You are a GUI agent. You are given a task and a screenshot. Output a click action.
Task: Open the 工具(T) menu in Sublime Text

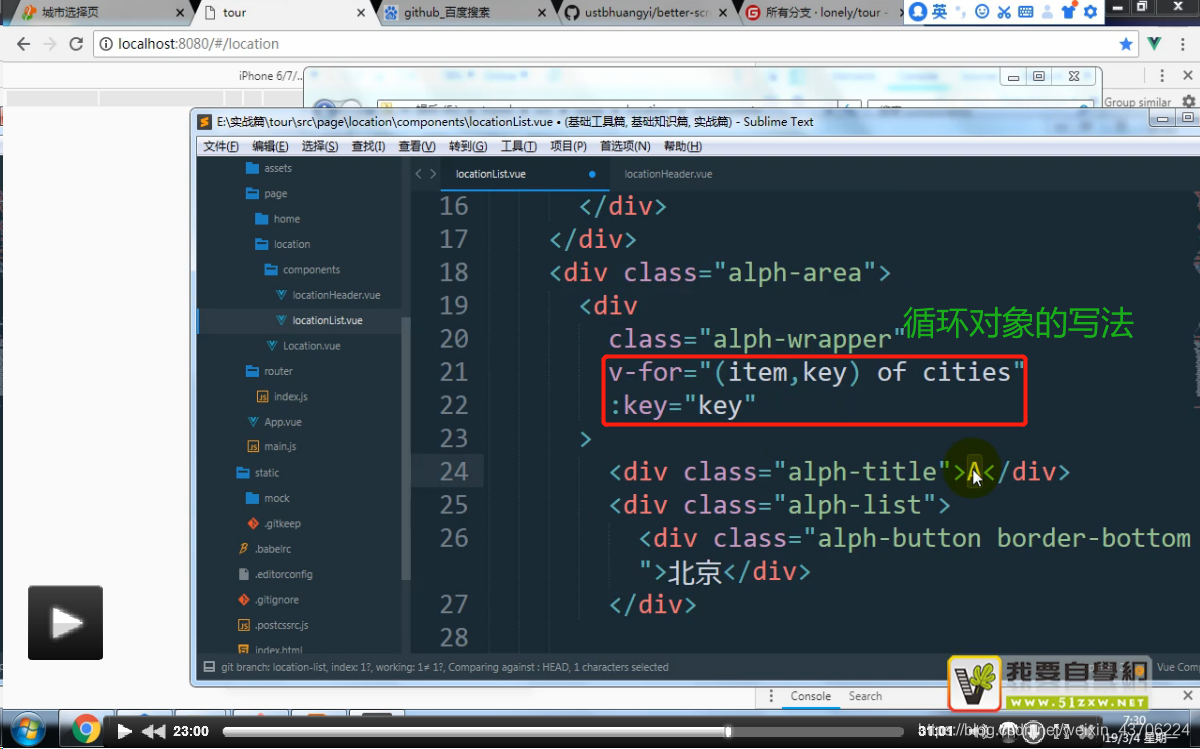tap(519, 146)
